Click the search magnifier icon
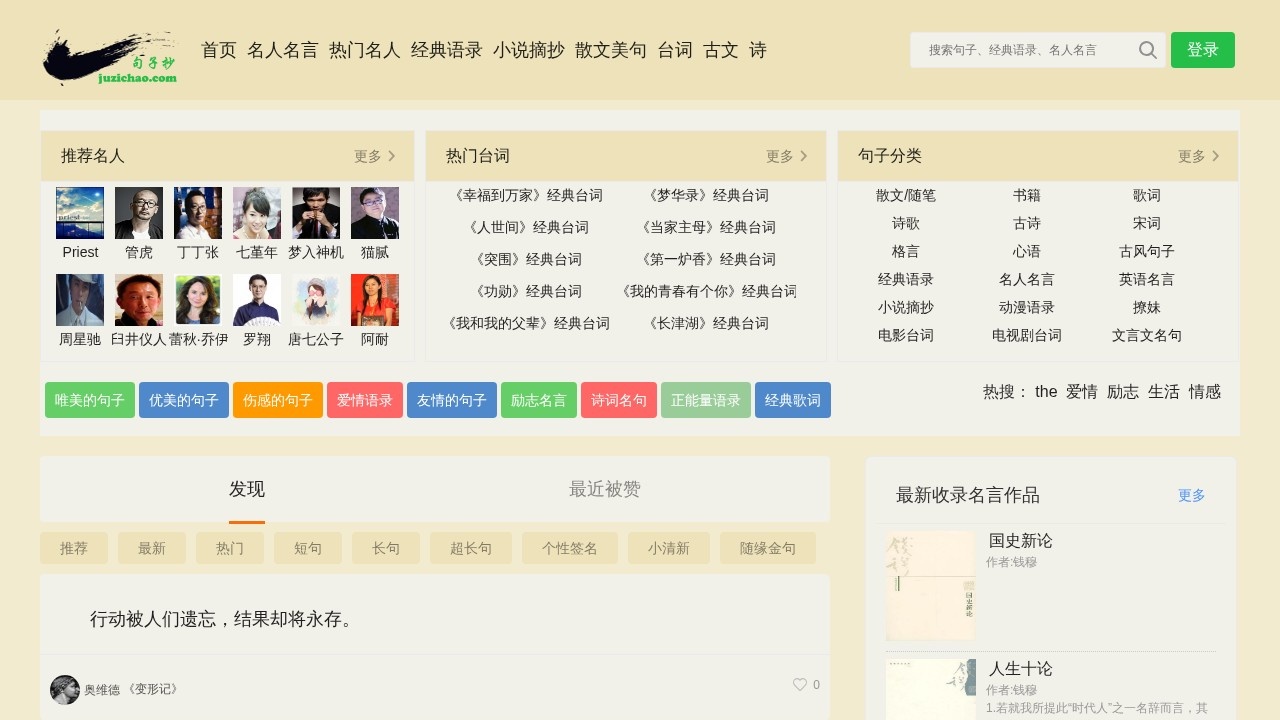The height and width of the screenshot is (720, 1280). point(1147,49)
